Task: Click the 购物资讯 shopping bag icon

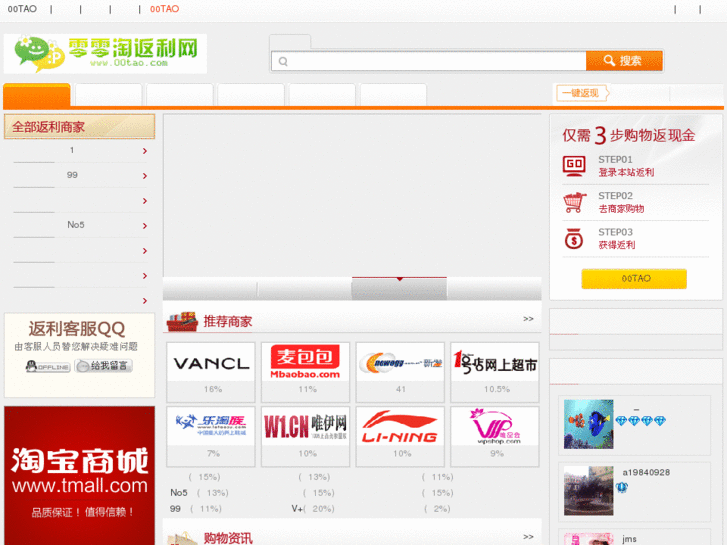Action: click(183, 538)
